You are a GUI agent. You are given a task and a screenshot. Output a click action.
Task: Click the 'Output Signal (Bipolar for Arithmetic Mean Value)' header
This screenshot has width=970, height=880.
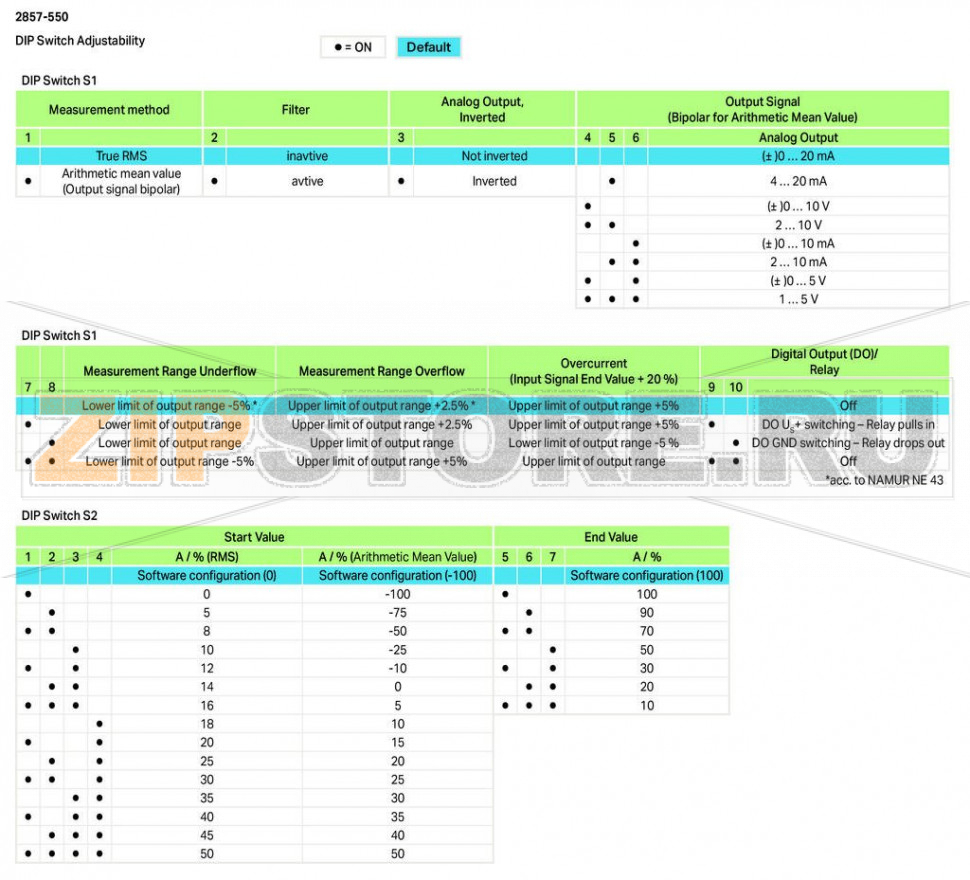click(x=762, y=109)
